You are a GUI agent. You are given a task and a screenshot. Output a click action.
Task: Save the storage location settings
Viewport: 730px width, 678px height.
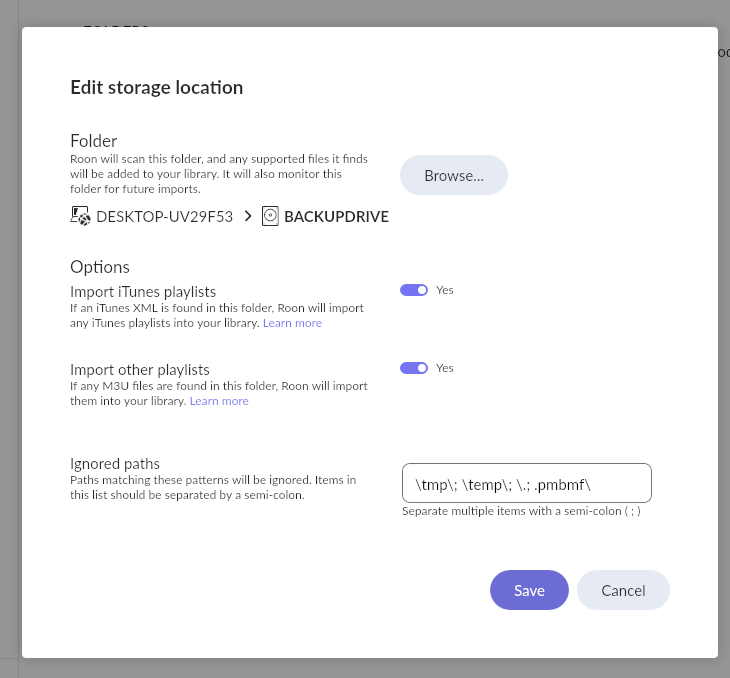[x=529, y=590]
